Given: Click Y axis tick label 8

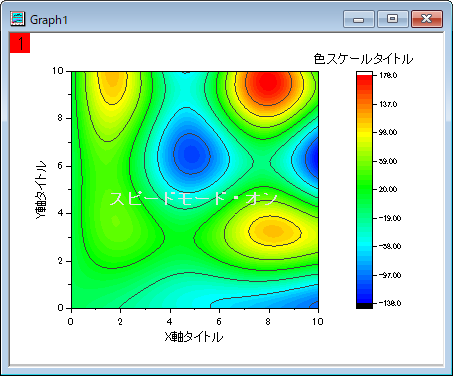Looking at the screenshot, I should (60, 118).
